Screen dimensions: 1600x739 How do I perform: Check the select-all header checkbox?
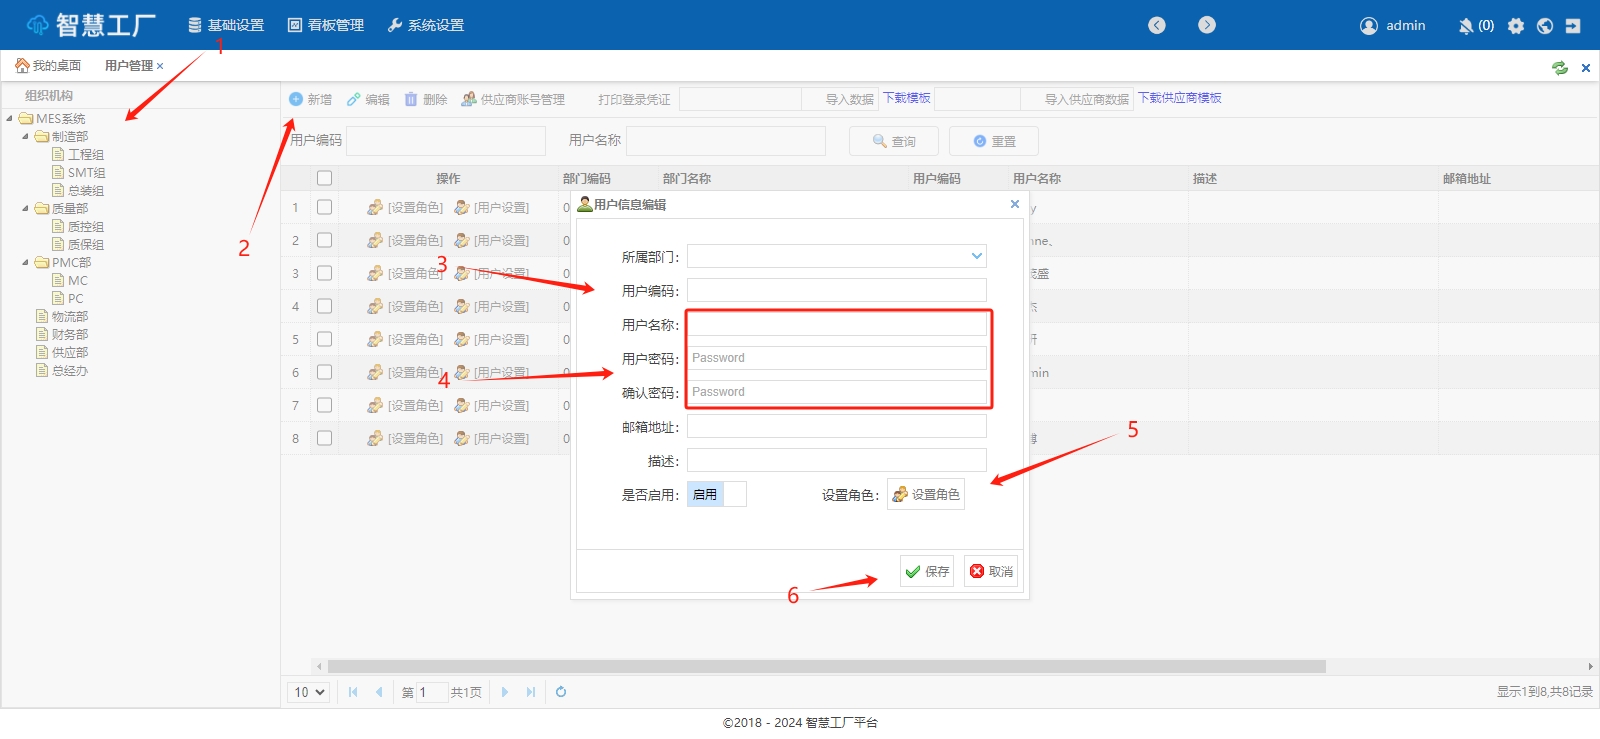pyautogui.click(x=324, y=178)
